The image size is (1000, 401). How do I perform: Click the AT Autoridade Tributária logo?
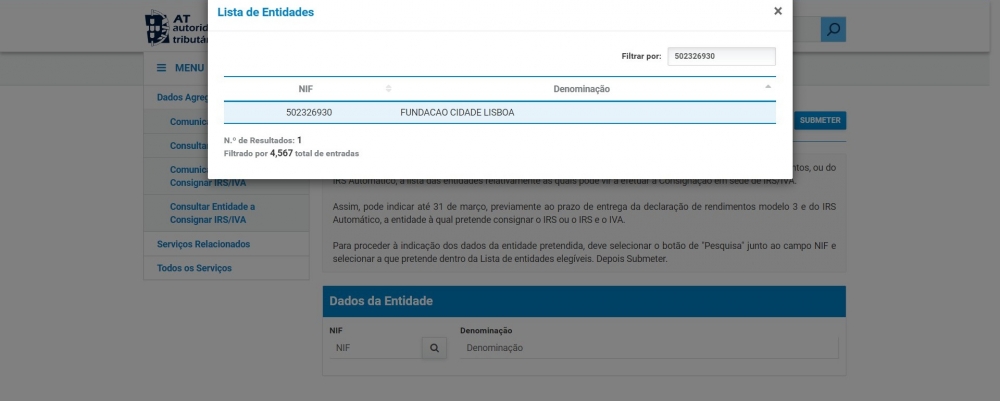pyautogui.click(x=176, y=27)
